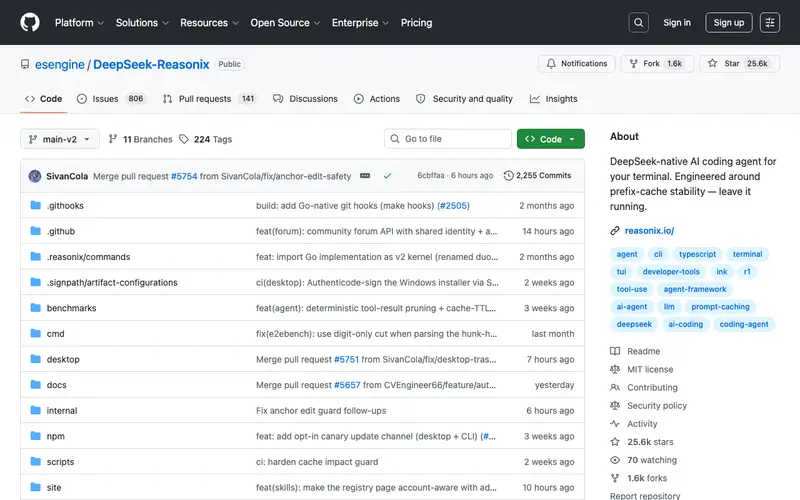This screenshot has width=800, height=500.
Task: Click the 11 Branches link
Action: pos(140,139)
